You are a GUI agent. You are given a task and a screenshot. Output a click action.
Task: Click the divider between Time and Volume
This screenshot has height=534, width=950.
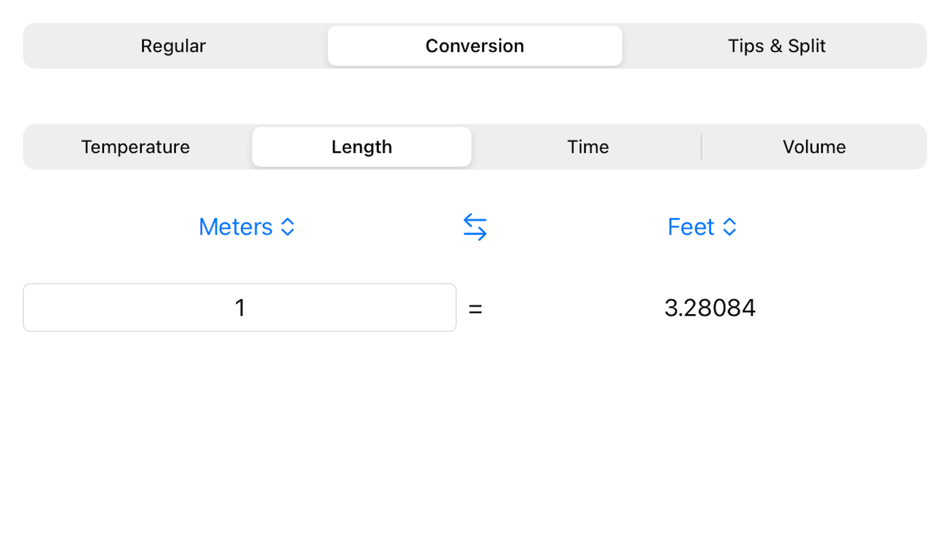pos(702,147)
